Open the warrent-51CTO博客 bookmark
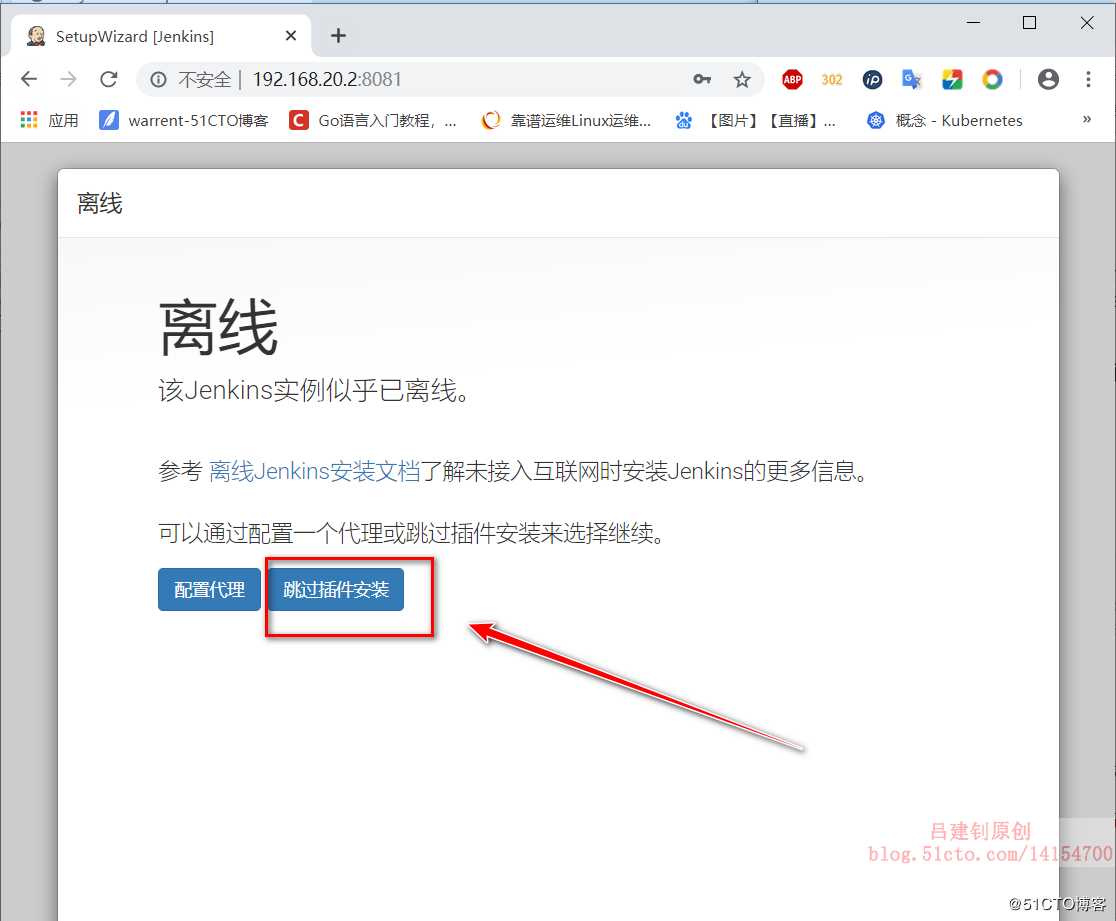This screenshot has width=1116, height=921. [x=184, y=120]
